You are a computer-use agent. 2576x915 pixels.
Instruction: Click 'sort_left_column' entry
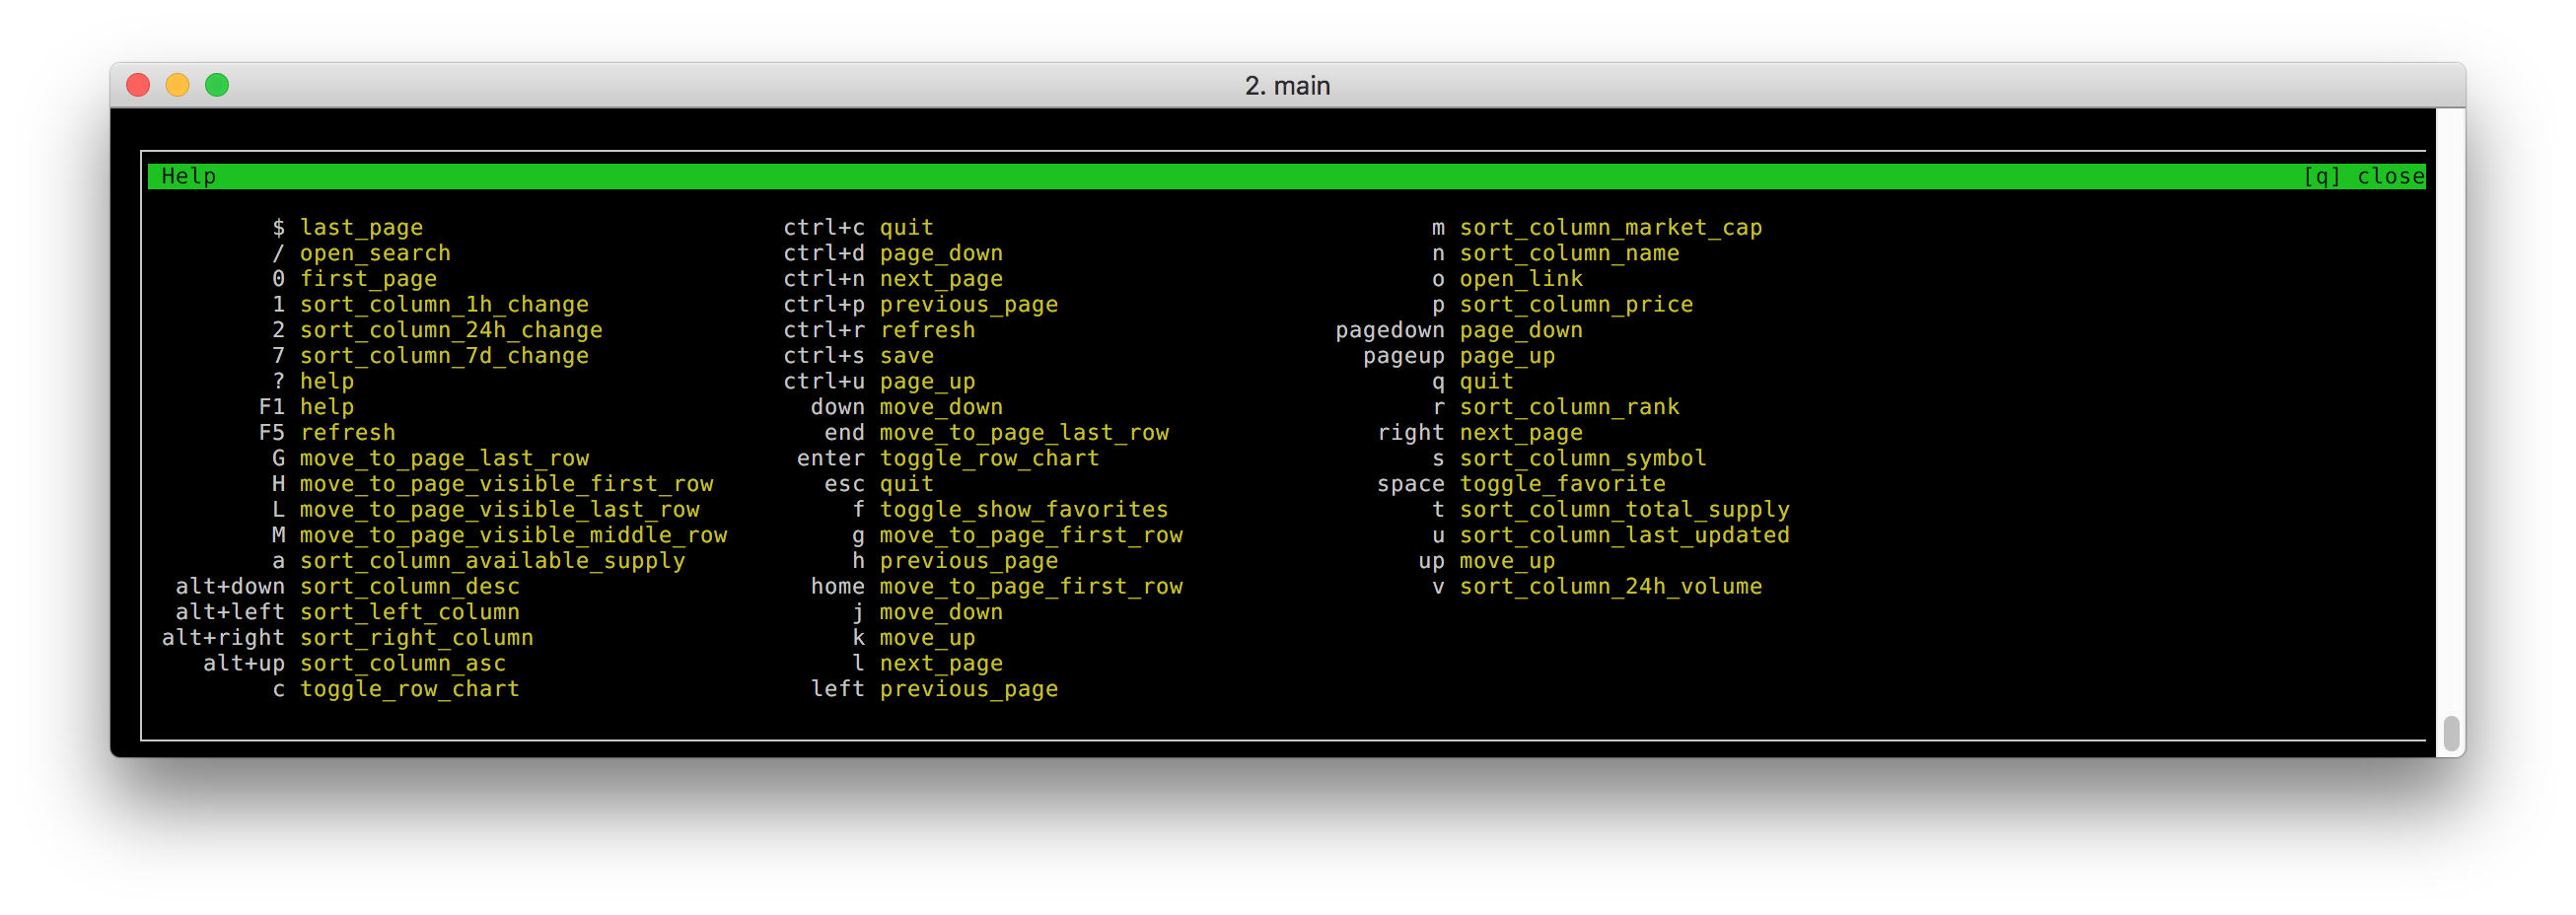[x=410, y=613]
